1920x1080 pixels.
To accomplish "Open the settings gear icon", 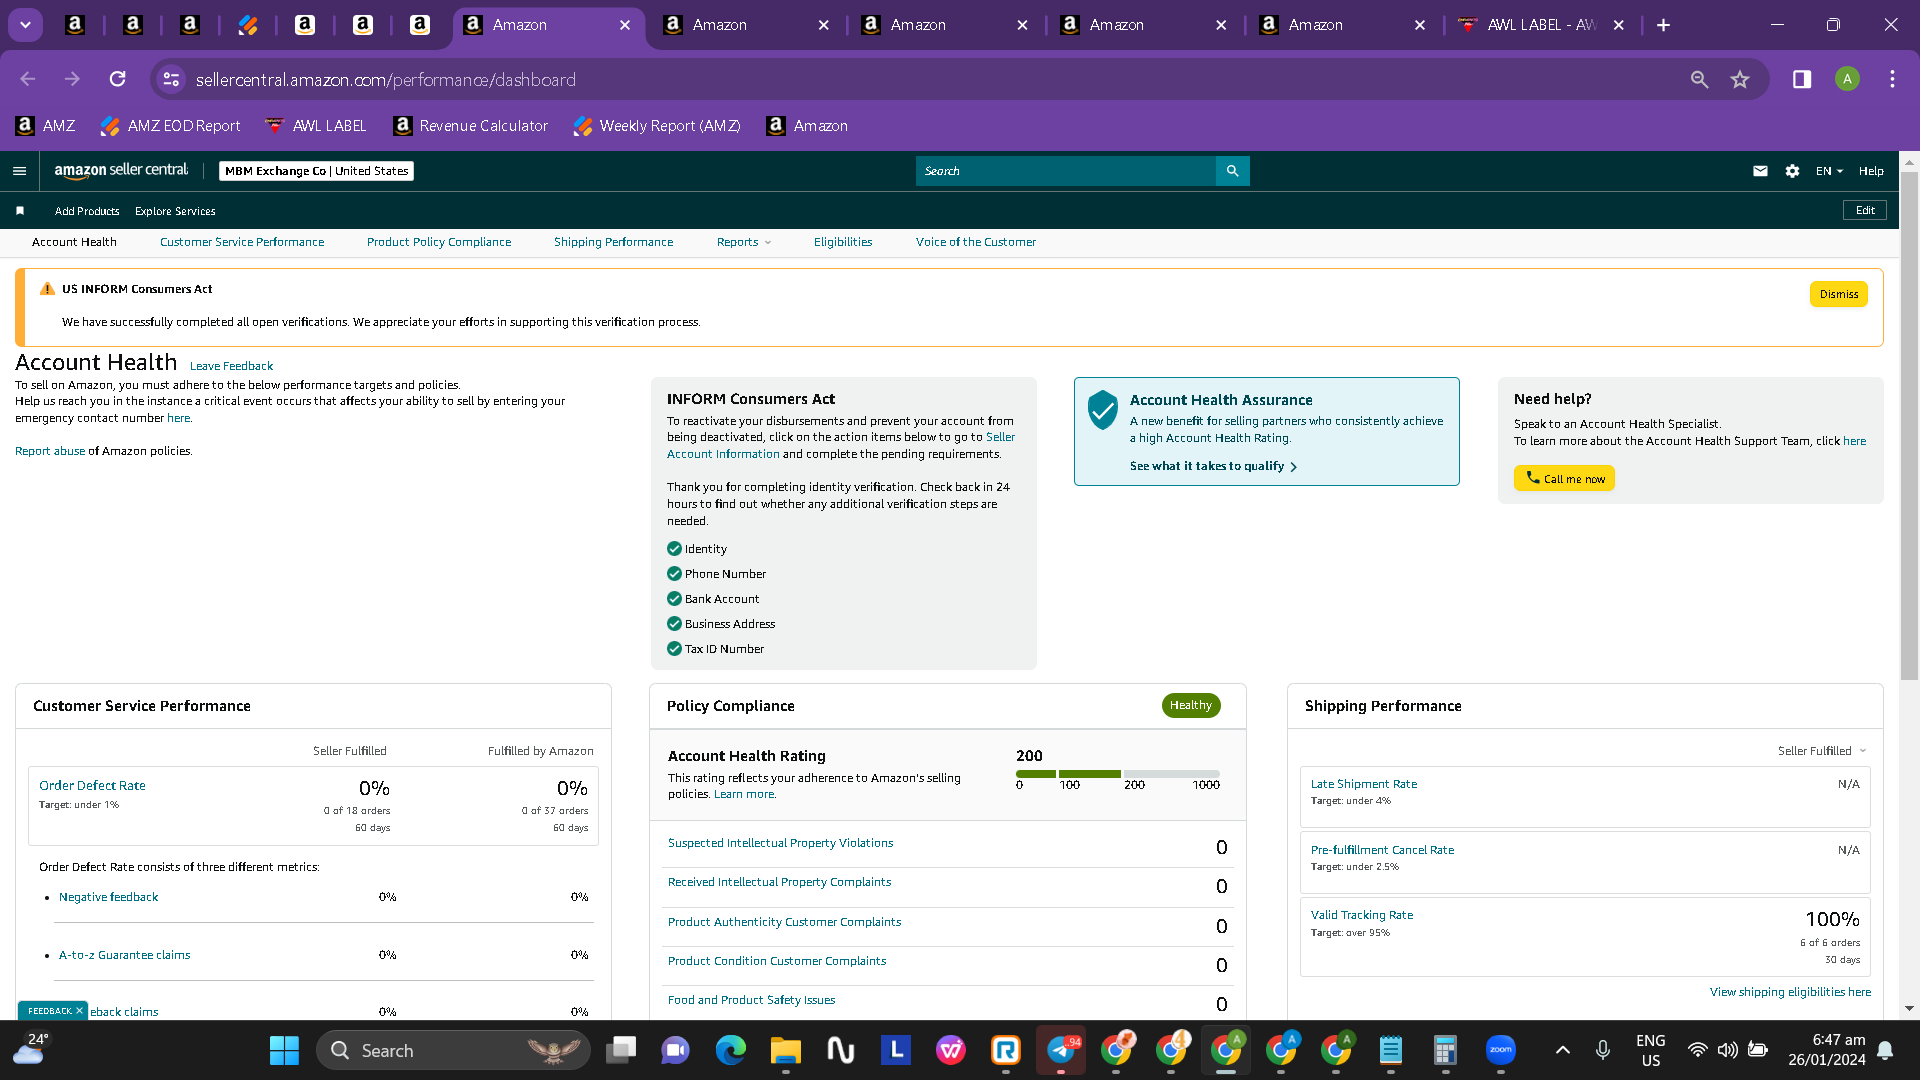I will (1792, 171).
